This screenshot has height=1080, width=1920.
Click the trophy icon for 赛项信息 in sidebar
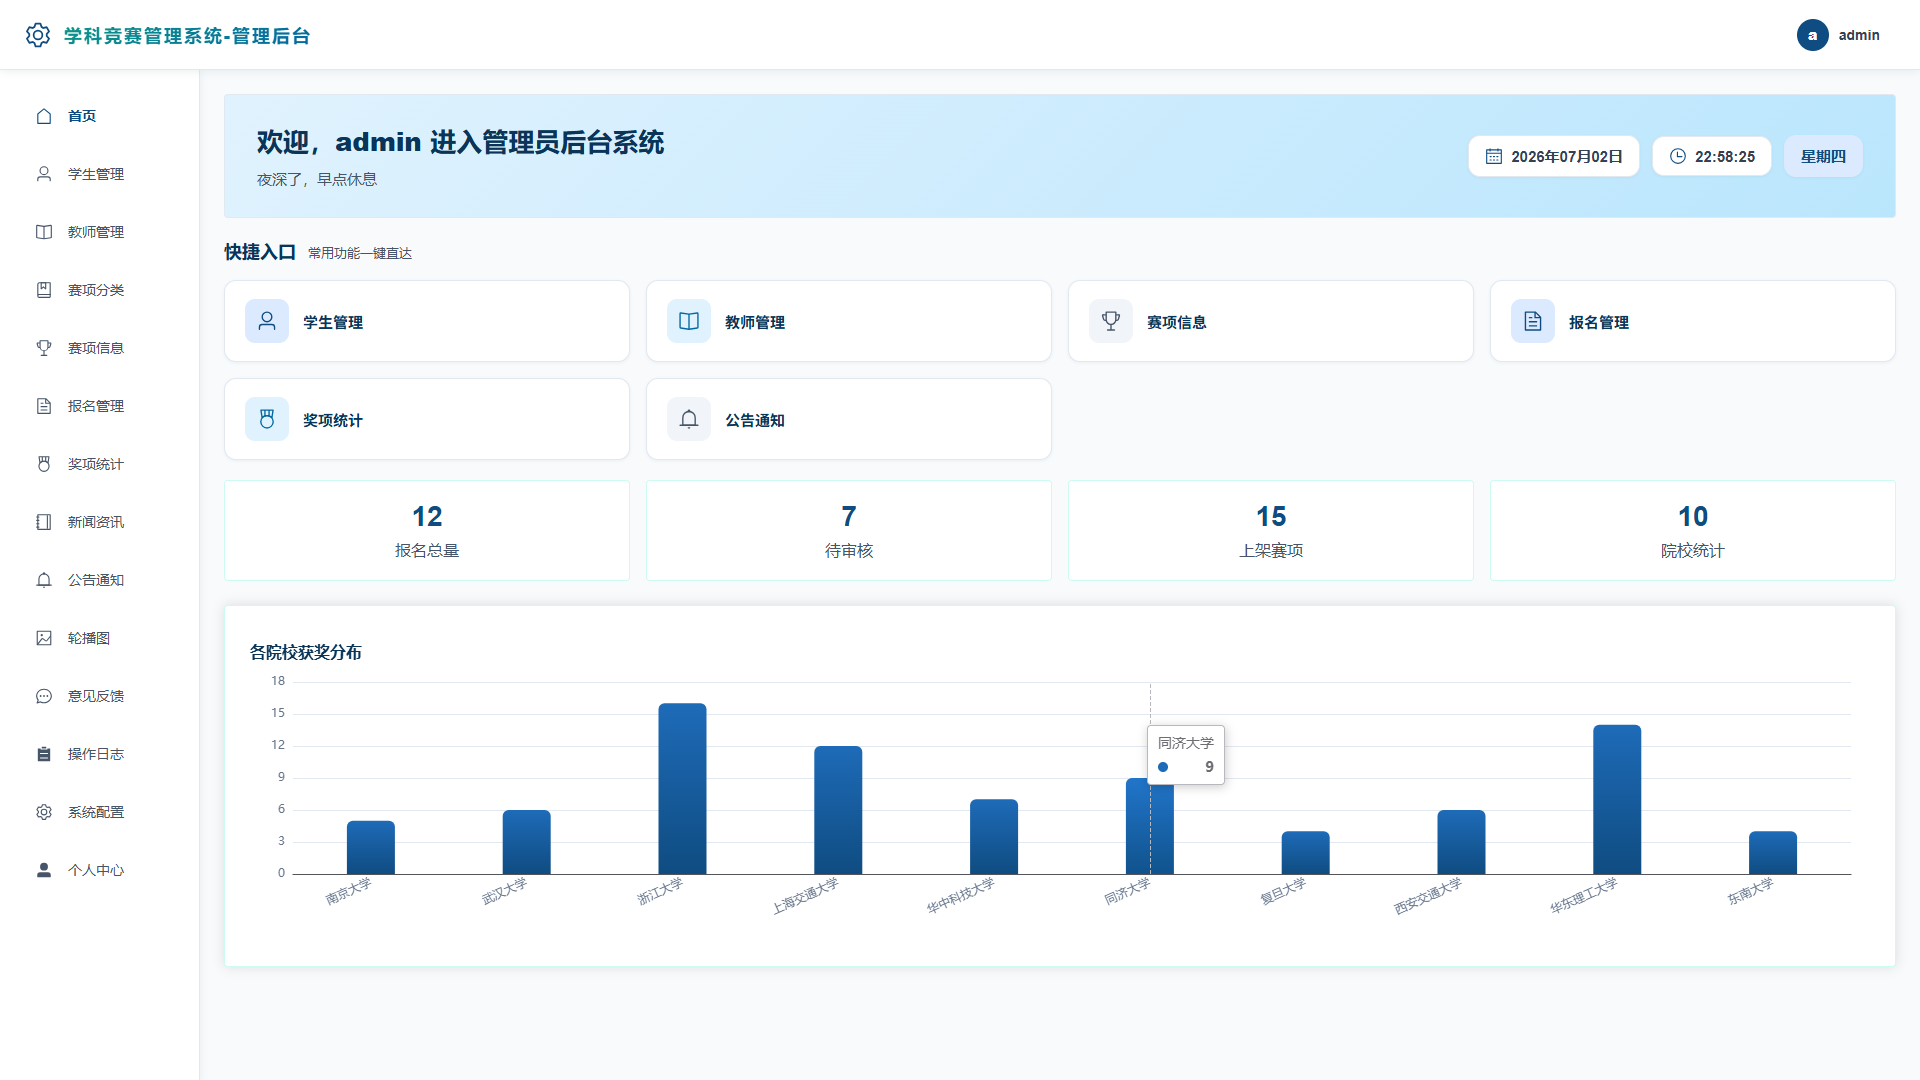pyautogui.click(x=44, y=348)
